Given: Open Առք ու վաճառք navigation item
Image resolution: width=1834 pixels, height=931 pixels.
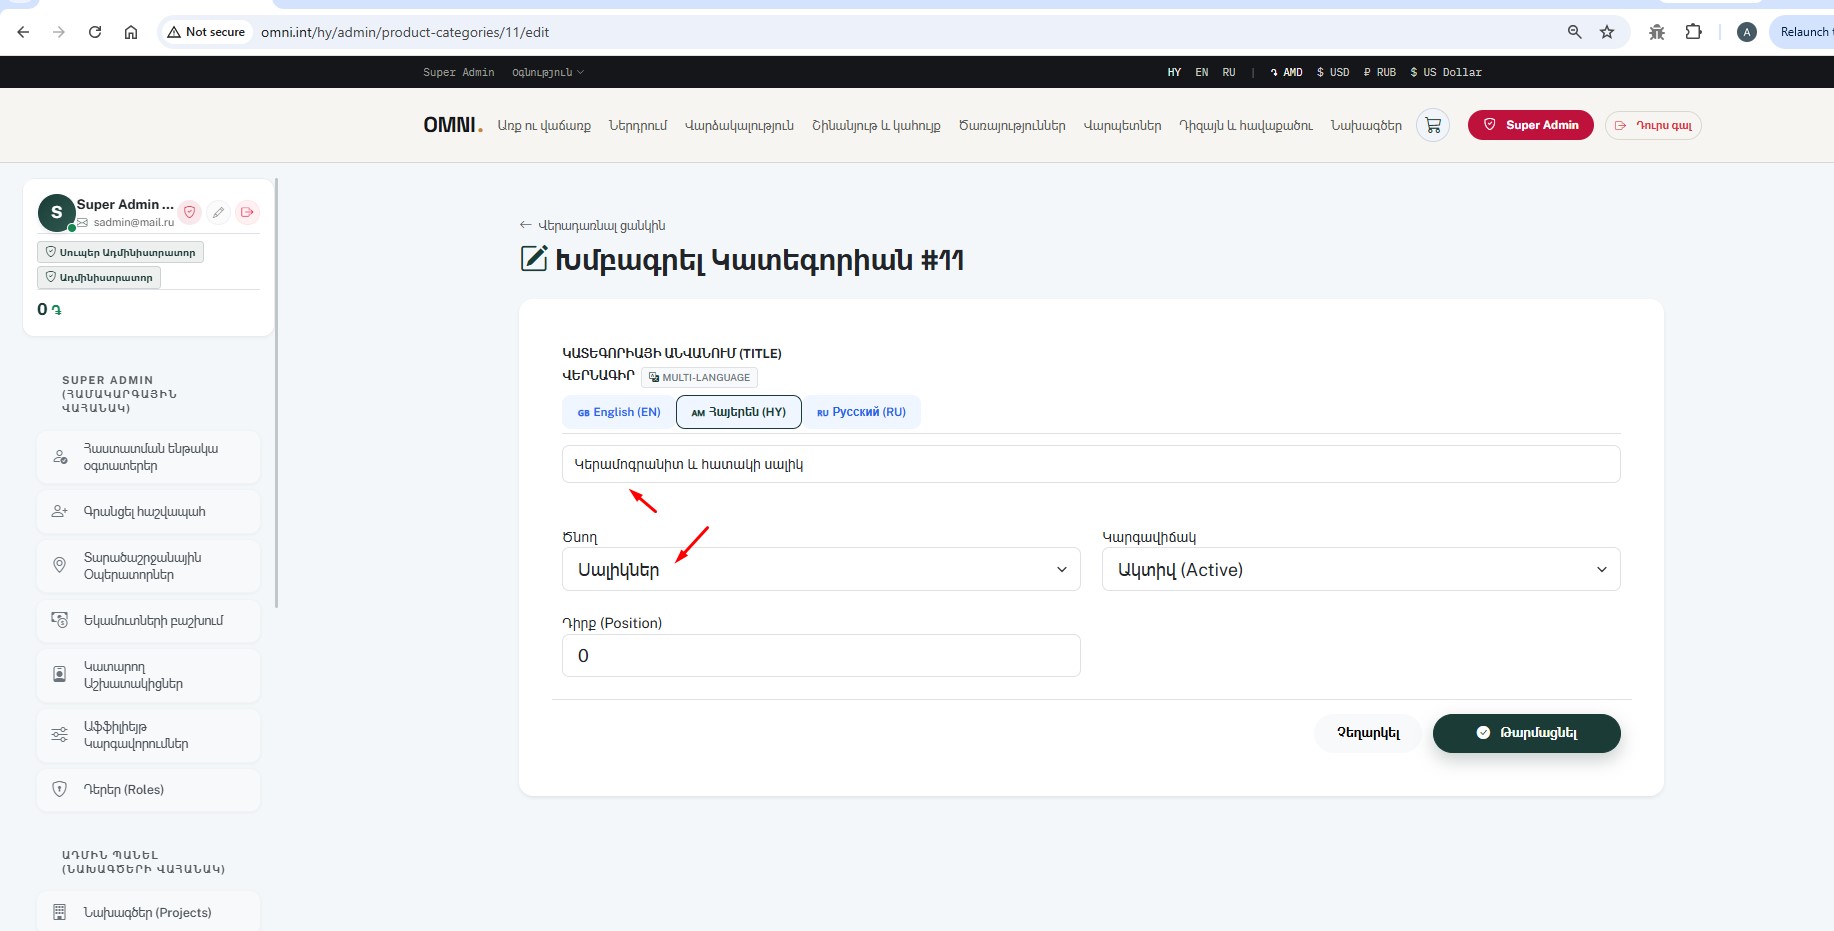Looking at the screenshot, I should 544,125.
